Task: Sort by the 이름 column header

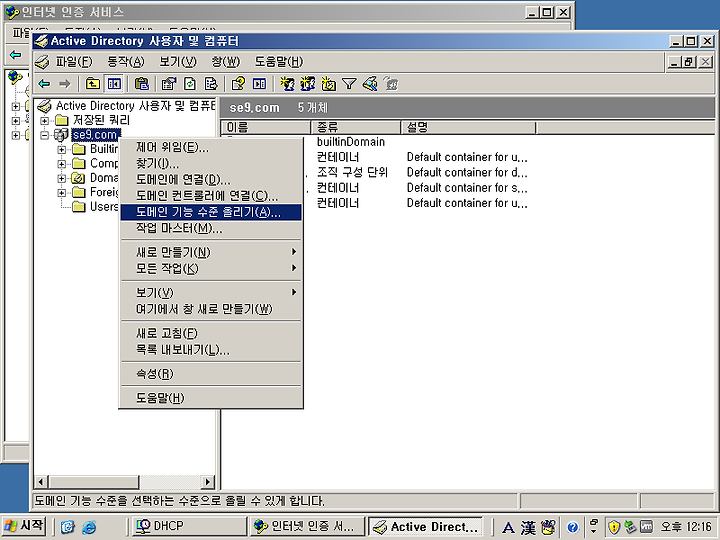Action: click(266, 127)
